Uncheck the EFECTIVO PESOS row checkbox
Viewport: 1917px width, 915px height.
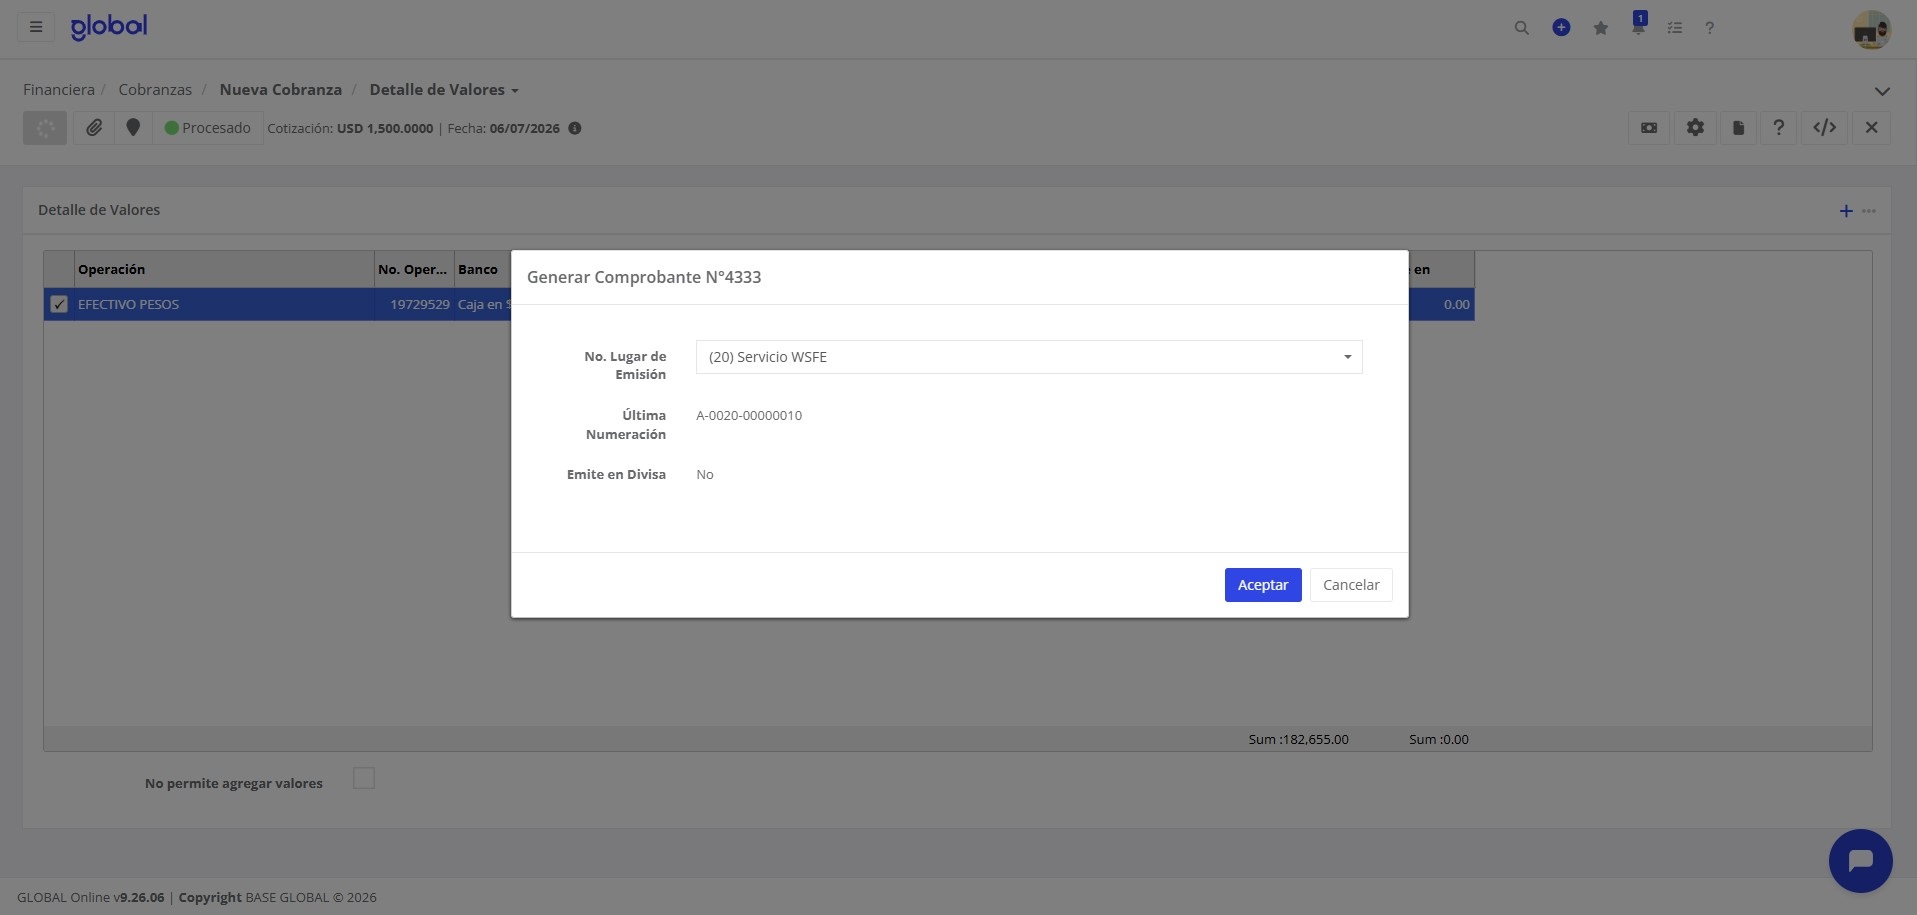pos(59,304)
